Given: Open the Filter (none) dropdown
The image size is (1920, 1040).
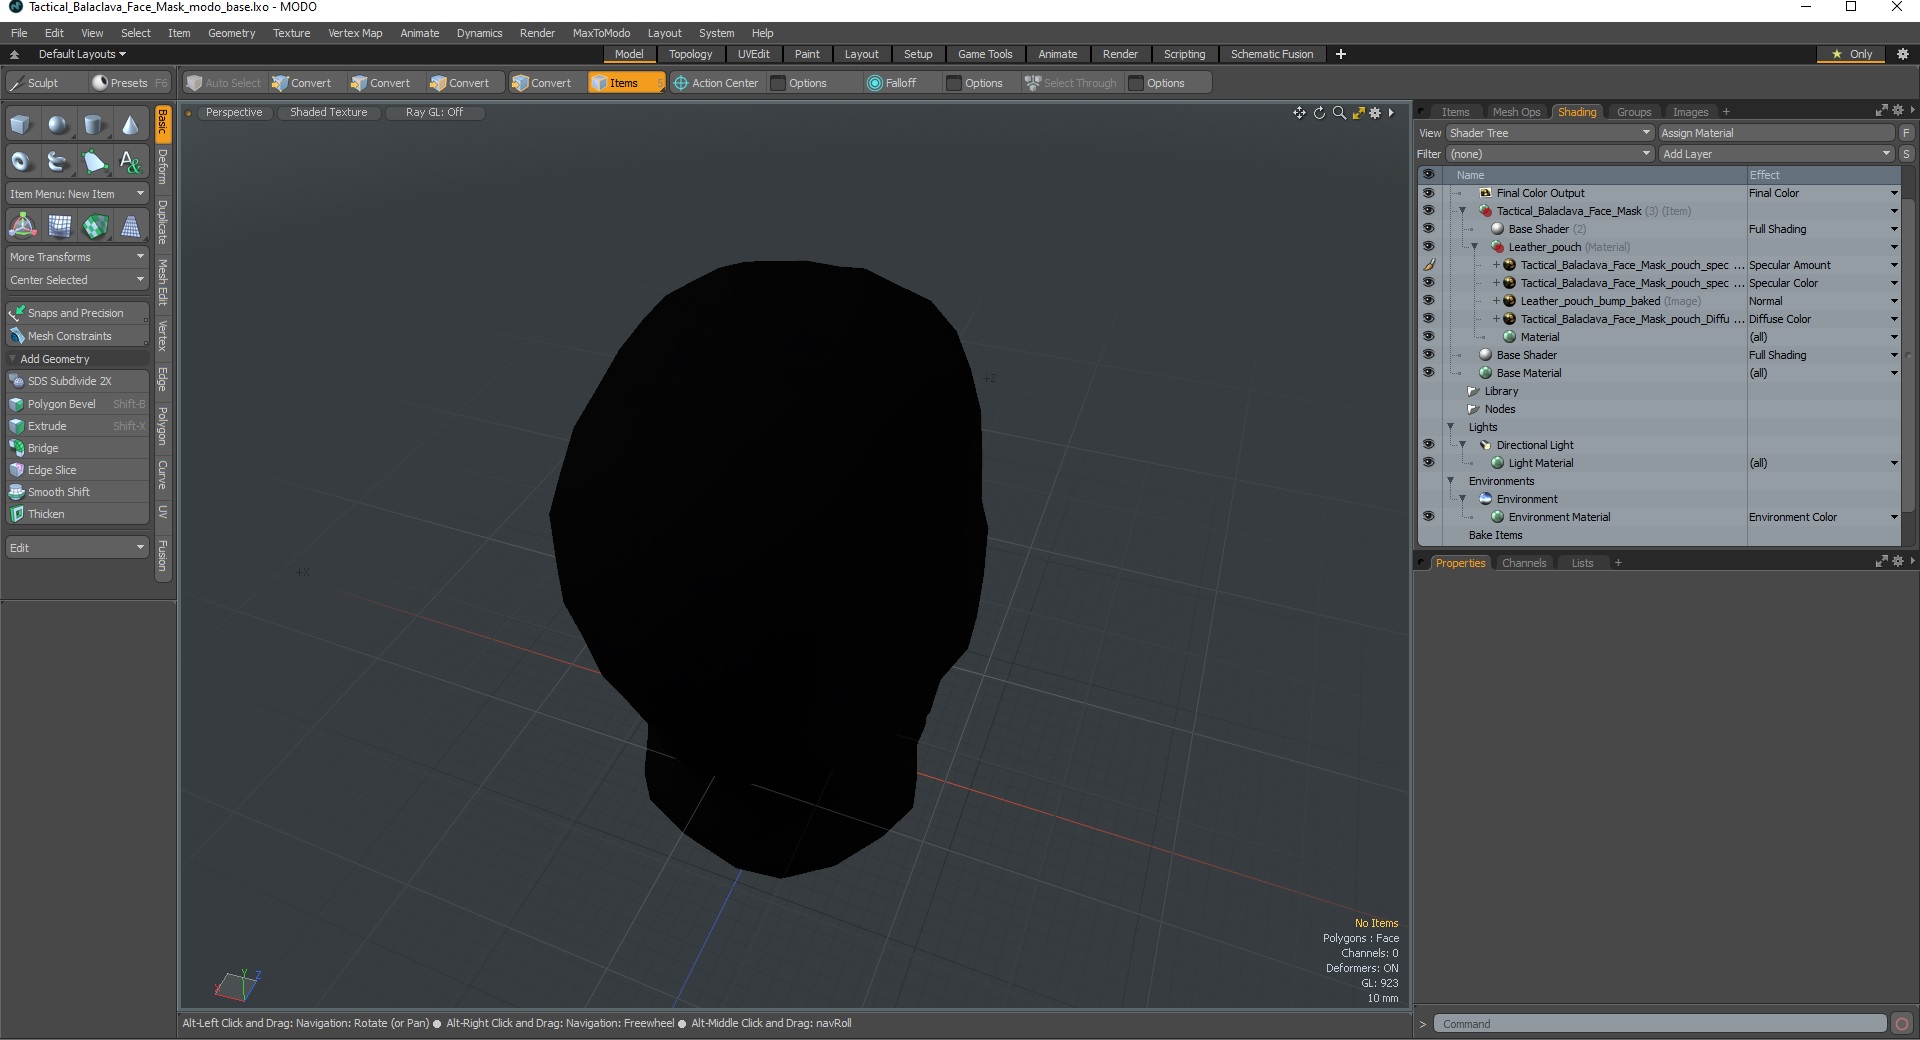Looking at the screenshot, I should tap(1550, 154).
